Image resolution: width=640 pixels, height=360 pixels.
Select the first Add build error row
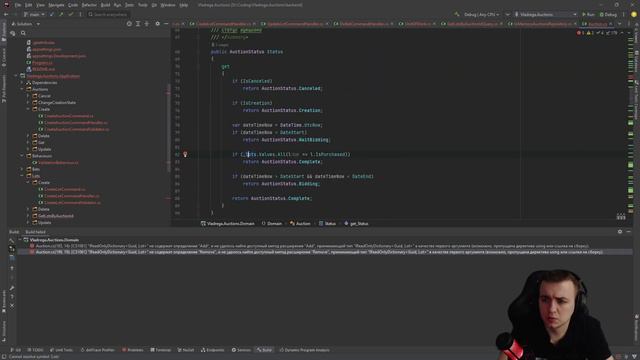pos(324,246)
